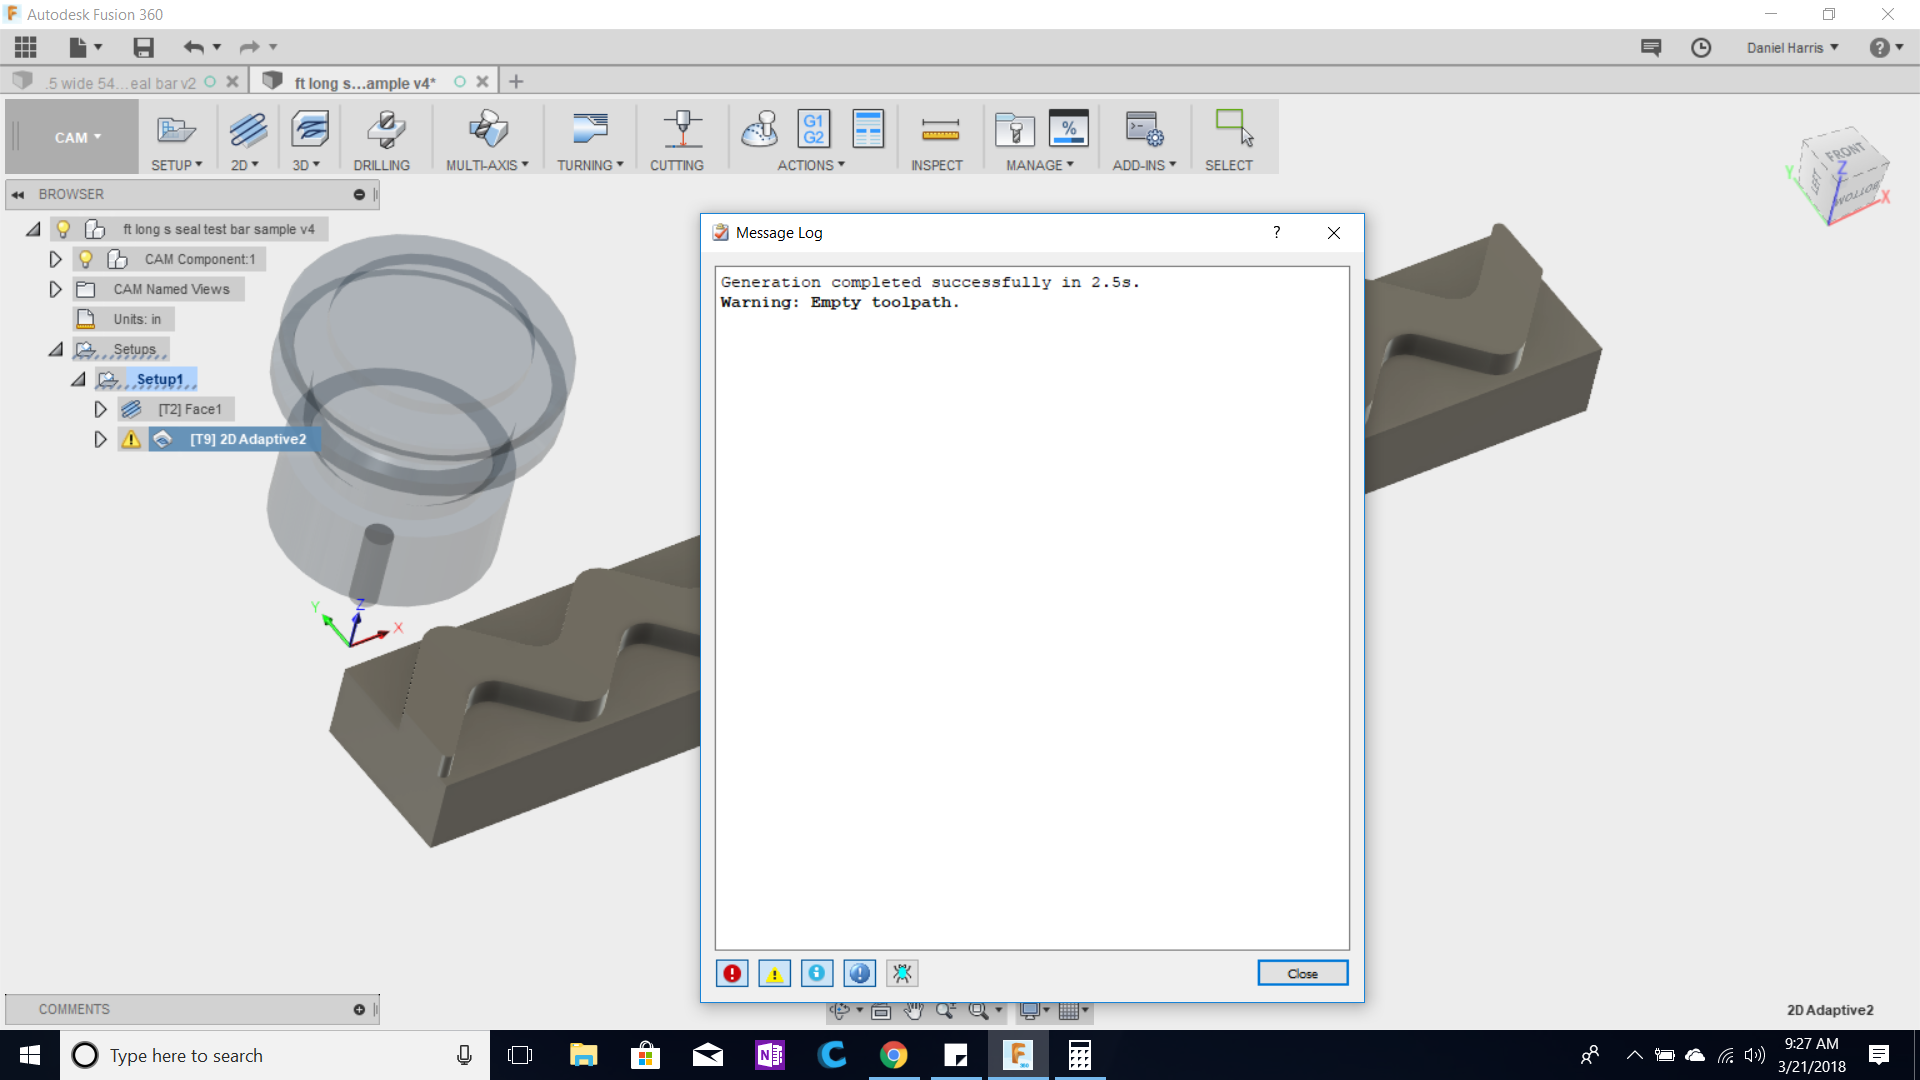Toggle the debug bug filter in Message Log

(902, 973)
